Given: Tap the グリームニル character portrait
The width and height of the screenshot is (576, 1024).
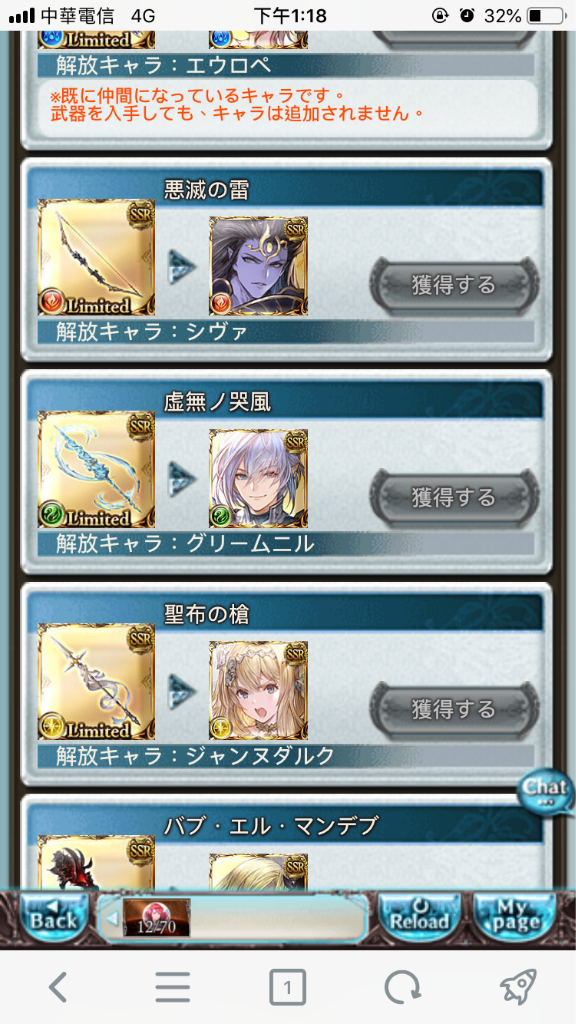Looking at the screenshot, I should (x=259, y=478).
